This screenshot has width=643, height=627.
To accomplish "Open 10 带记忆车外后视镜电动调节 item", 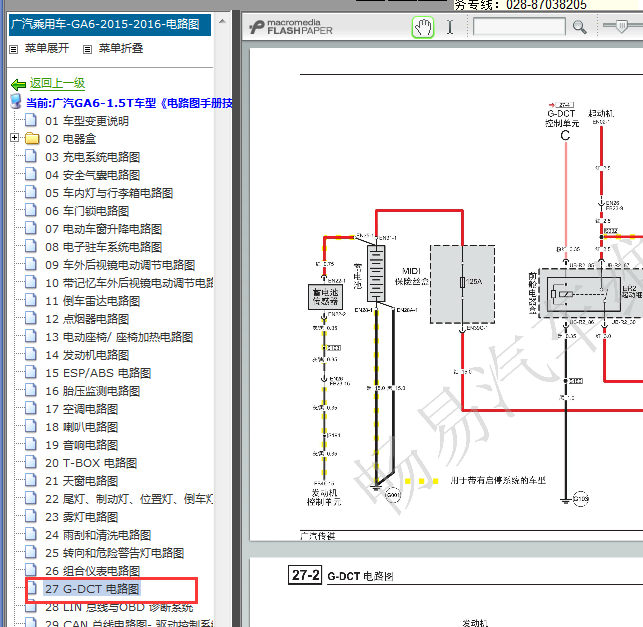I will tap(129, 283).
